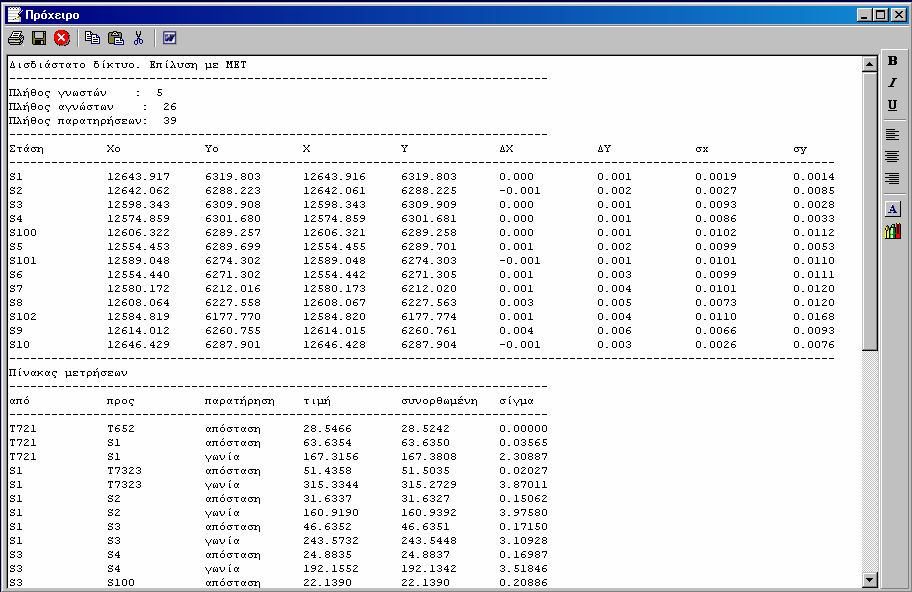Toggle bold formatting
912x592 pixels.
[x=892, y=61]
